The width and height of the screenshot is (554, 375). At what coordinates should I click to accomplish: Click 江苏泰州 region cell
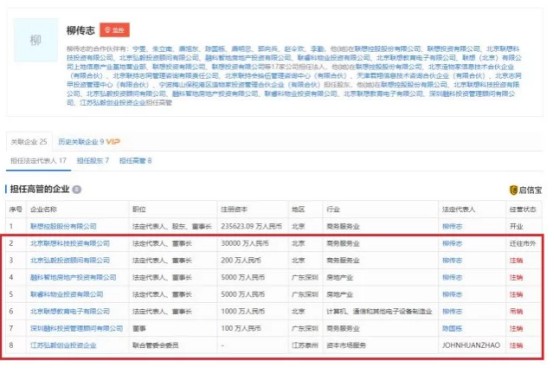(305, 345)
